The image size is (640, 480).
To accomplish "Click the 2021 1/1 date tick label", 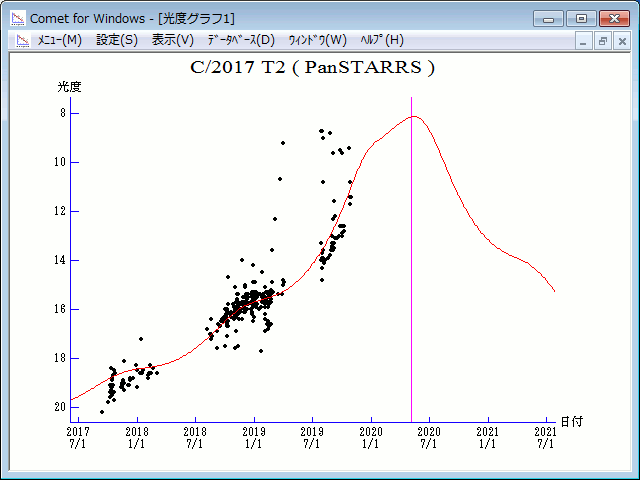I will 487,436.
